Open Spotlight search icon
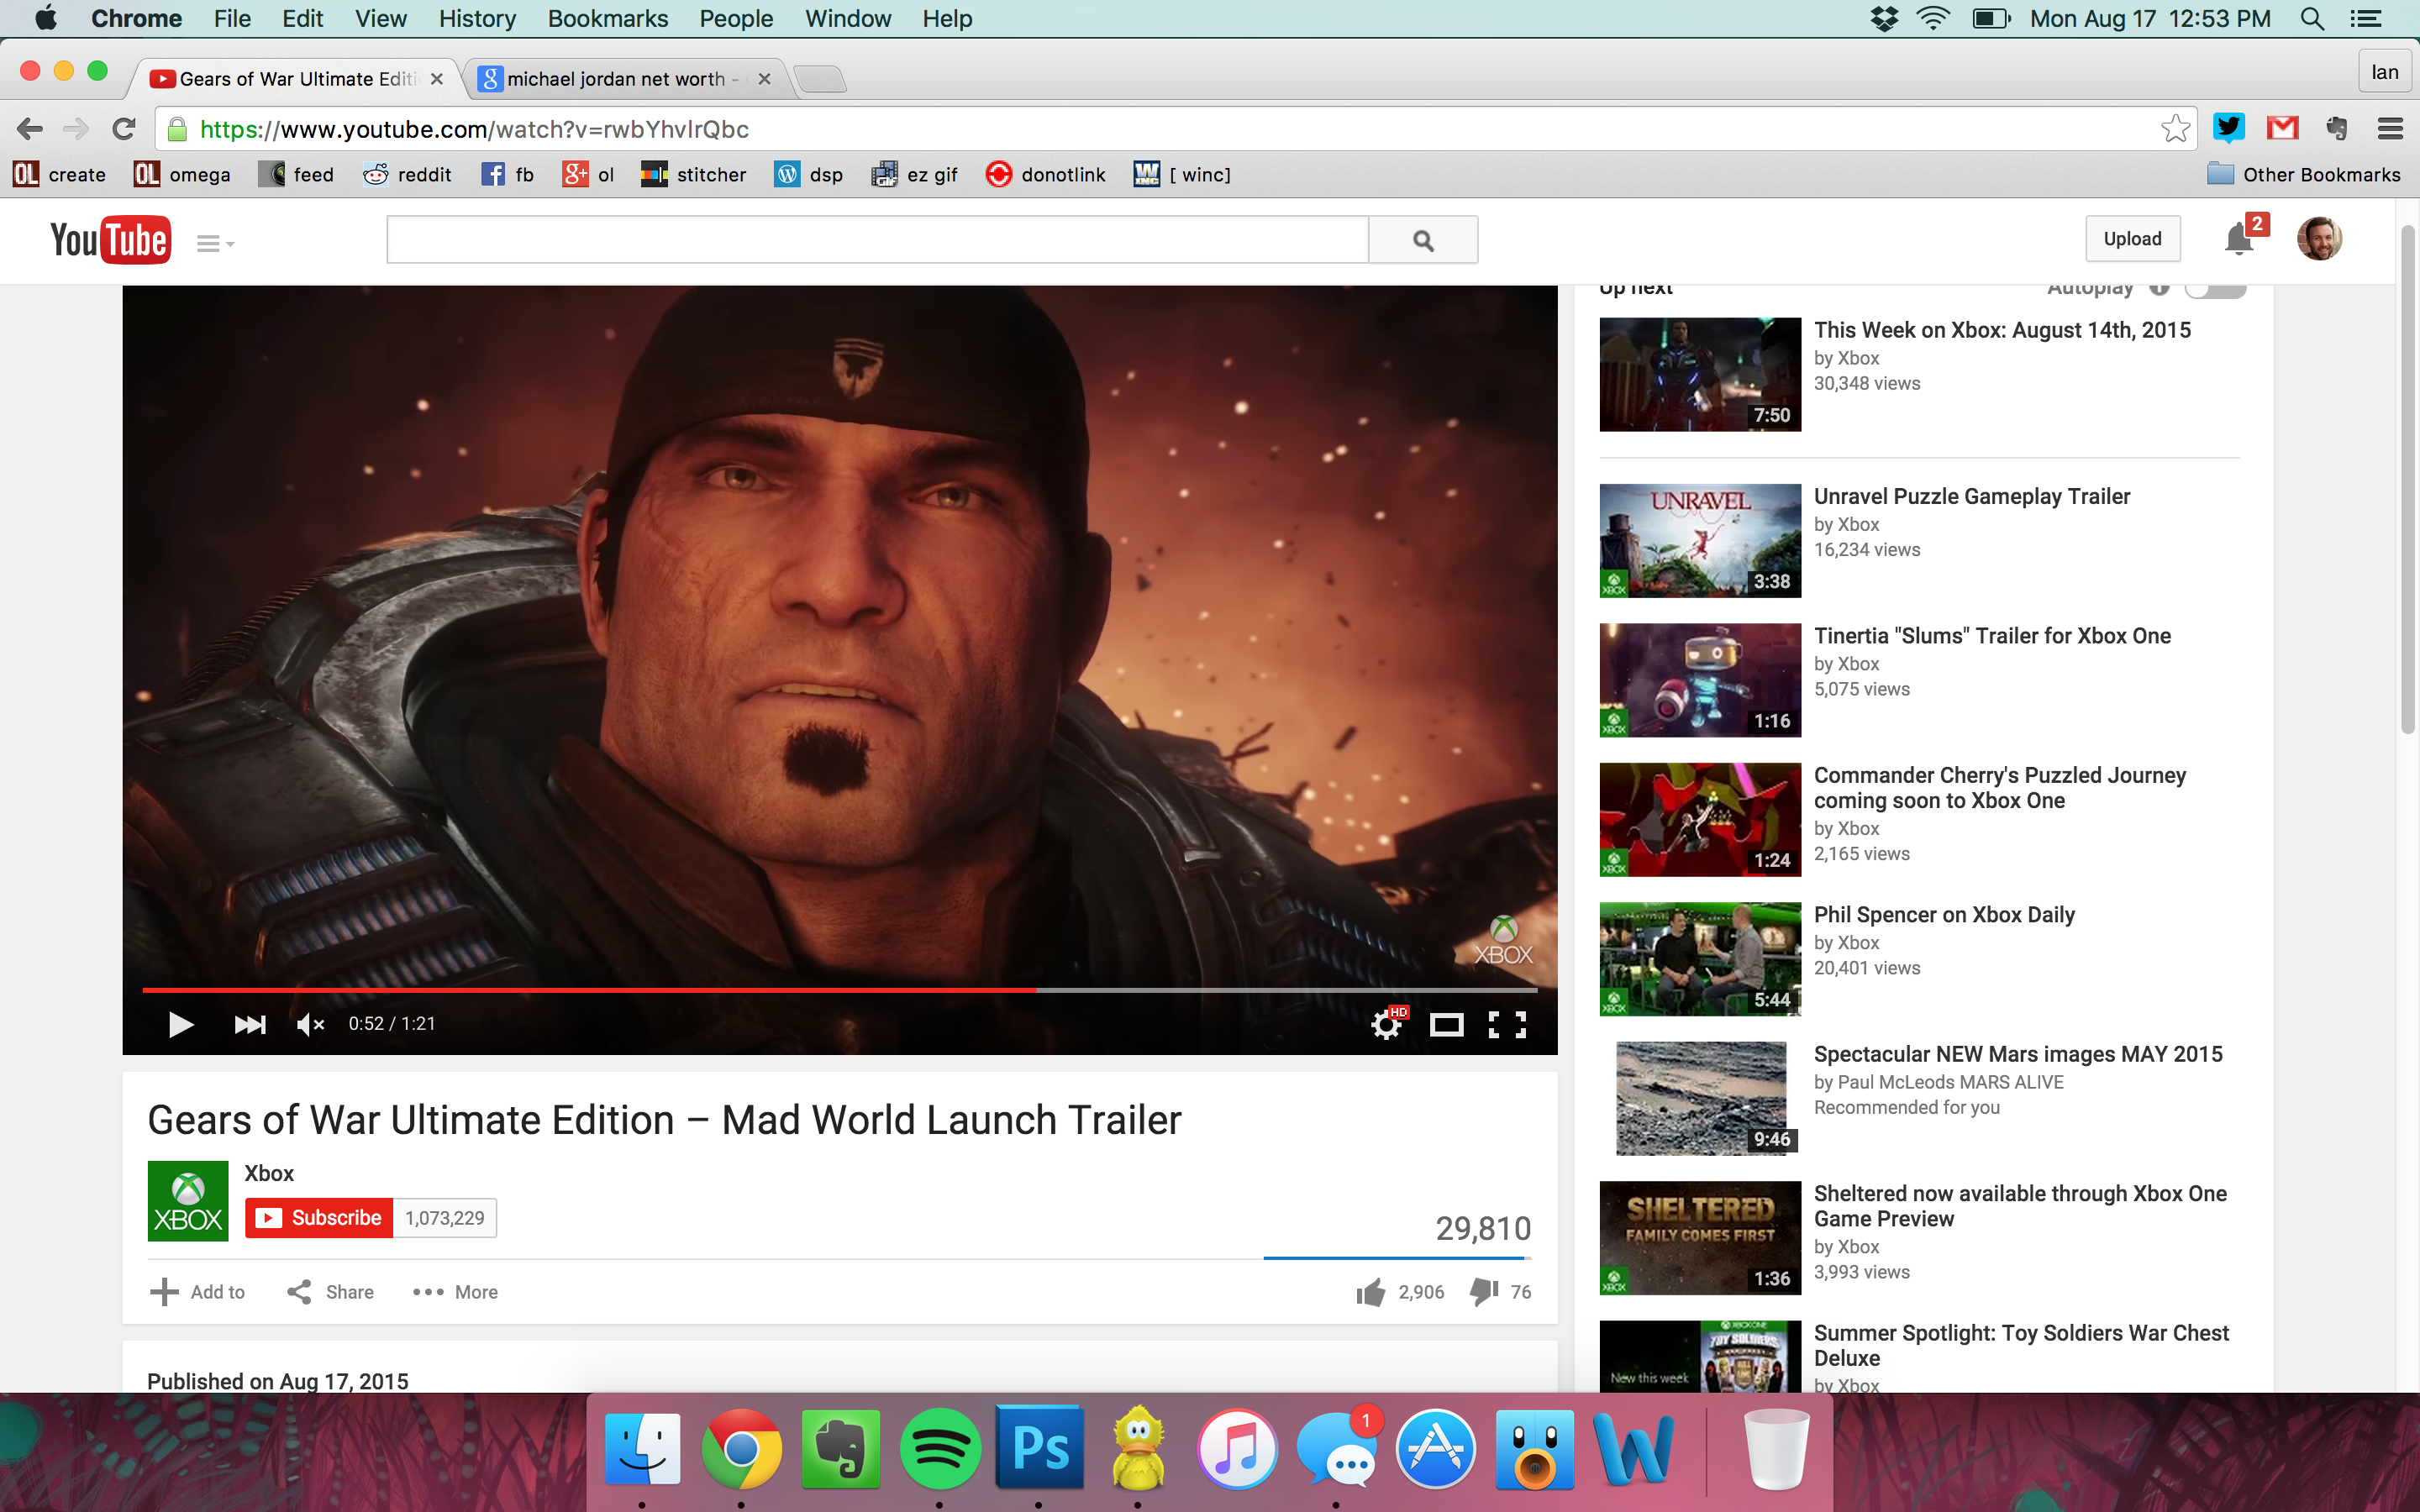The height and width of the screenshot is (1512, 2420). [2312, 19]
